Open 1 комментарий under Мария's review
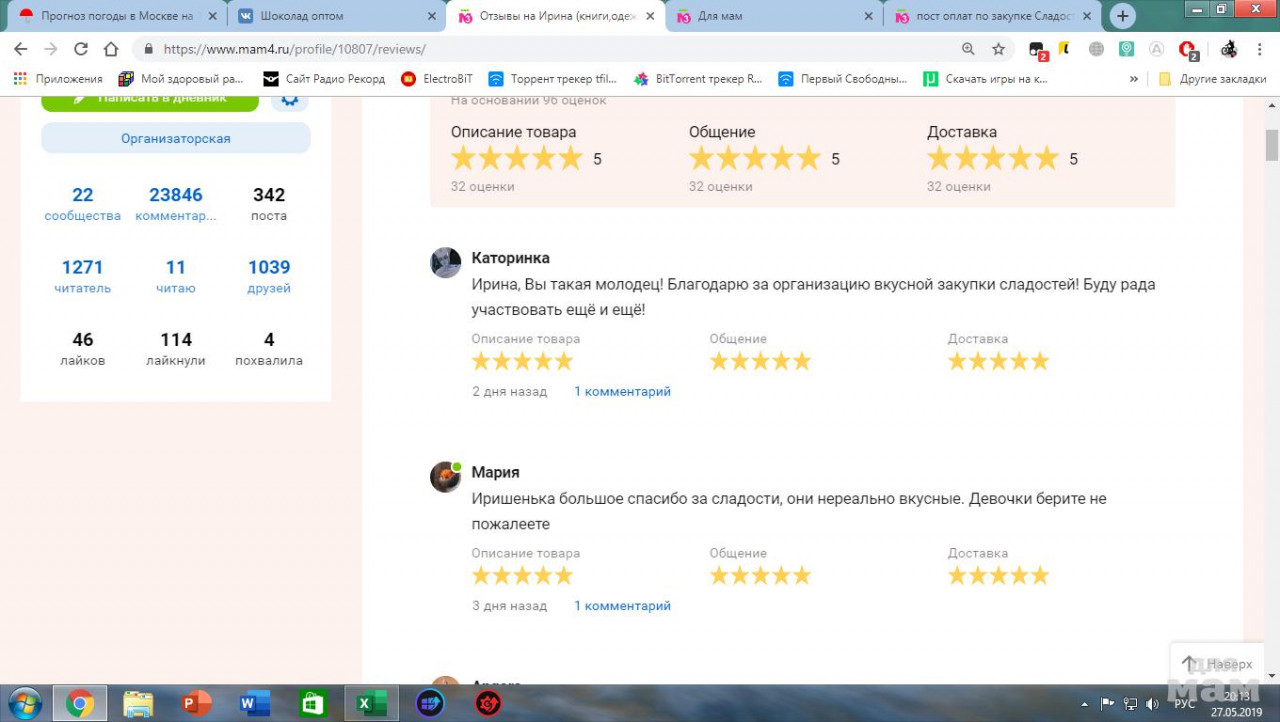 622,606
